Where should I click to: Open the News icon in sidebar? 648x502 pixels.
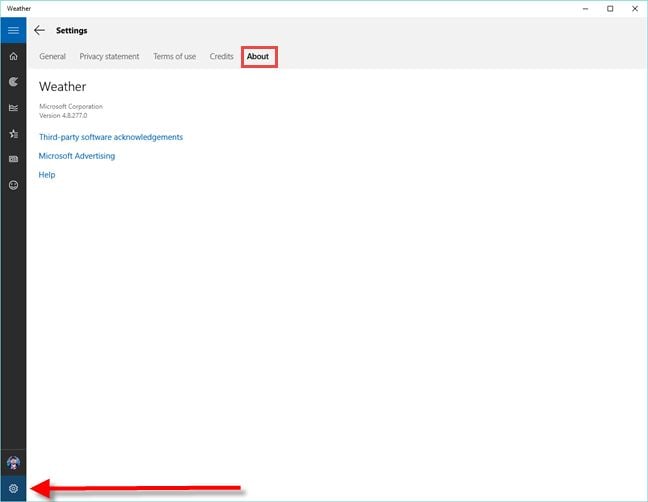(x=13, y=159)
